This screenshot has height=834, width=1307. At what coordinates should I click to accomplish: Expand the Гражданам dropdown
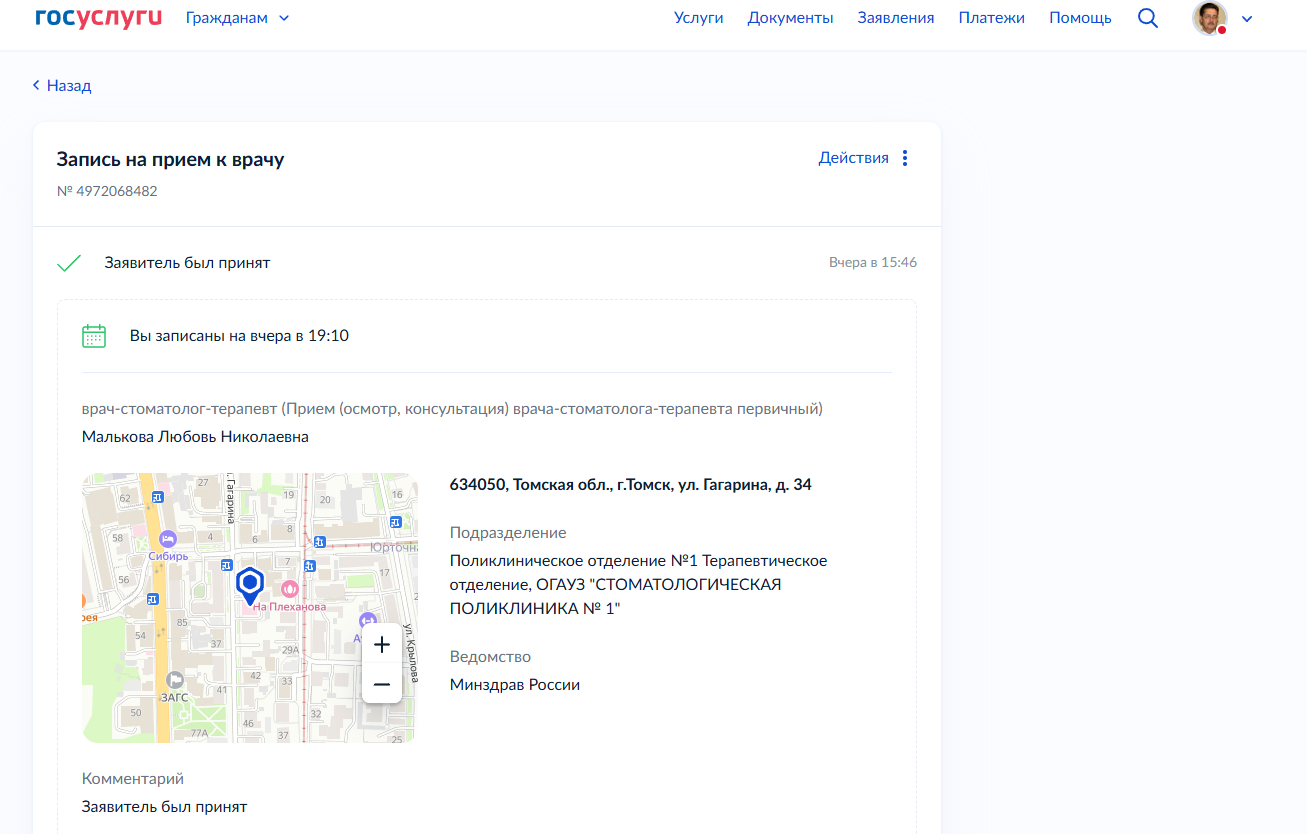point(238,18)
